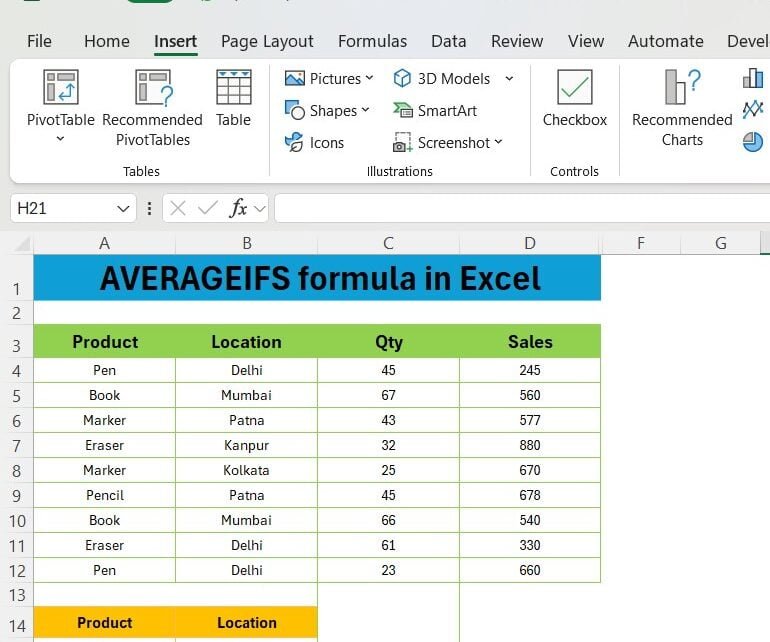Insert a Table from ribbon
Screen dimensions: 770x642
point(233,88)
